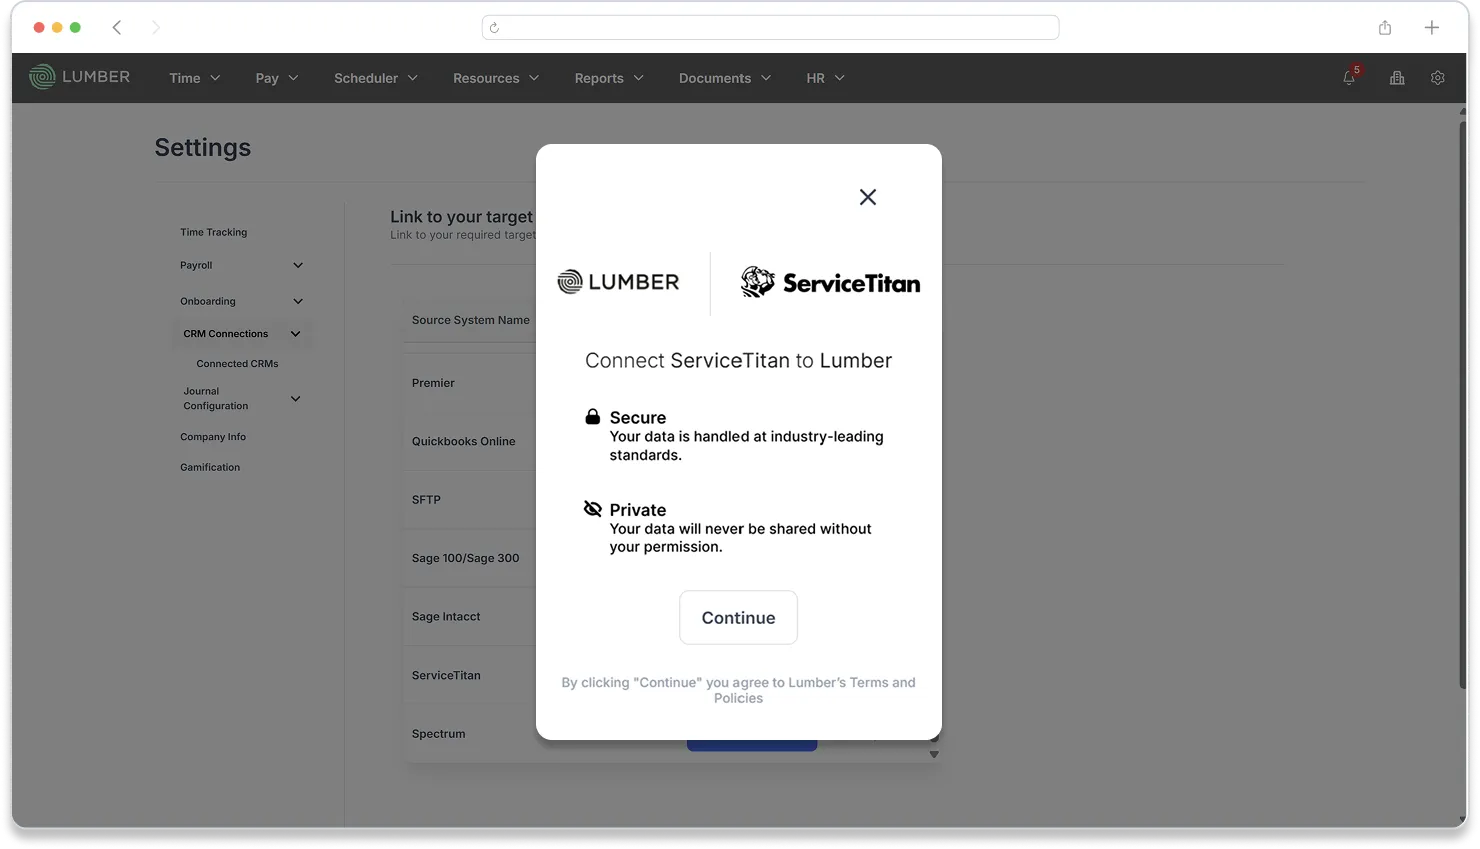The image size is (1480, 849).
Task: Click the Premier row
Action: tap(470, 383)
